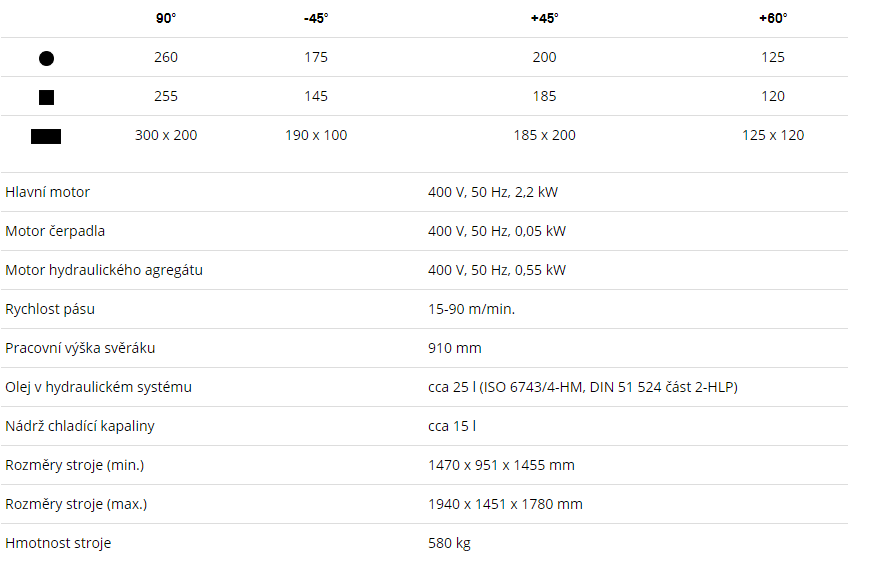Click the Motor hydraulického agregátu label

tap(104, 271)
